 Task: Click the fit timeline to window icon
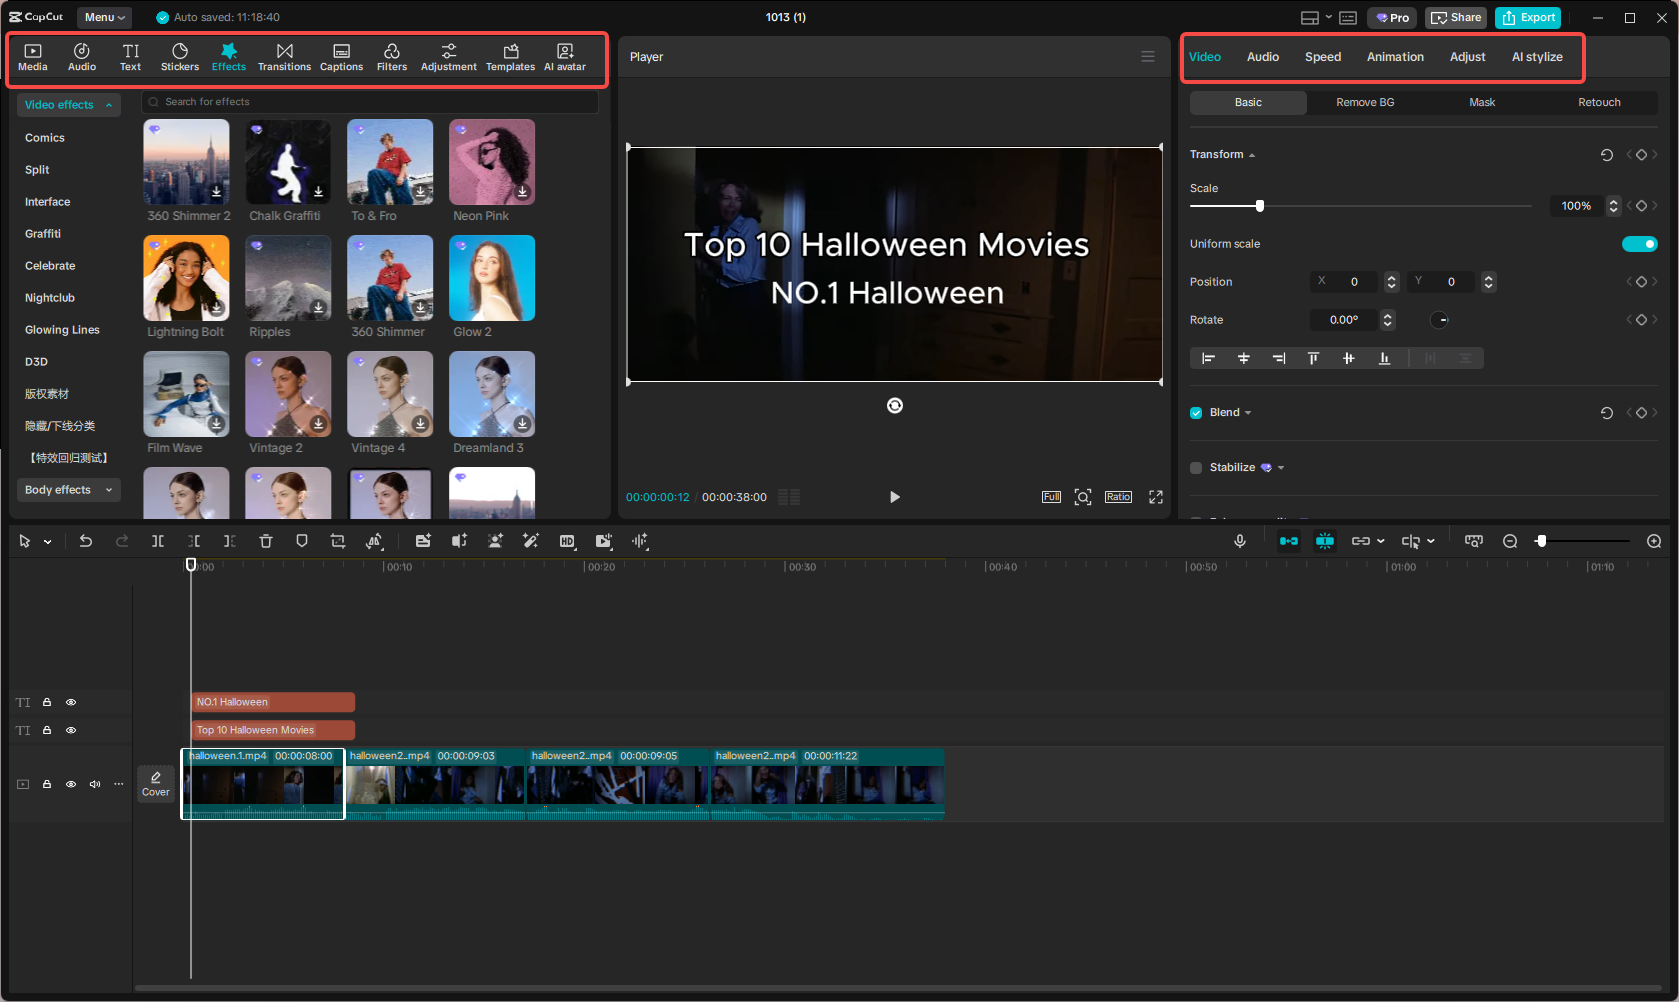point(1474,541)
